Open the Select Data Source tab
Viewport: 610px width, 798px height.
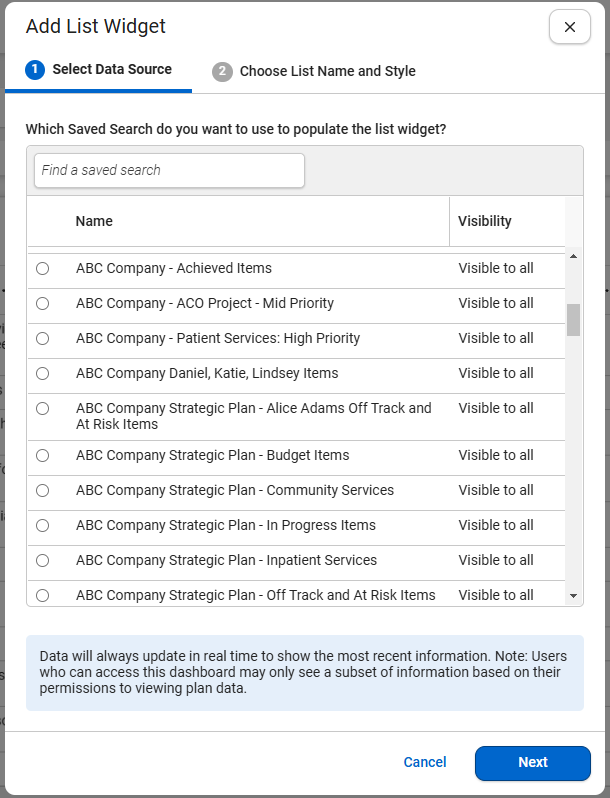tap(99, 70)
